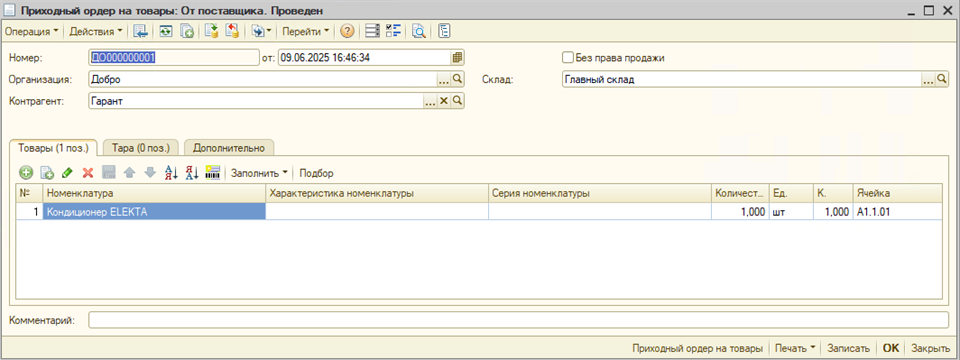Click the post document icon with green arrow

tap(212, 31)
